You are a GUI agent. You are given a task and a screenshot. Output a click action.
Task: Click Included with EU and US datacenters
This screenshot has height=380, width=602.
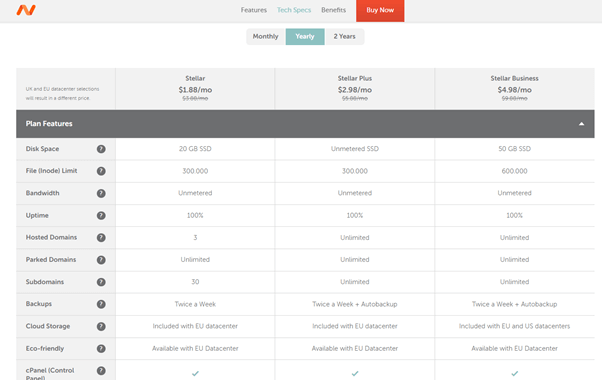pyautogui.click(x=514, y=326)
